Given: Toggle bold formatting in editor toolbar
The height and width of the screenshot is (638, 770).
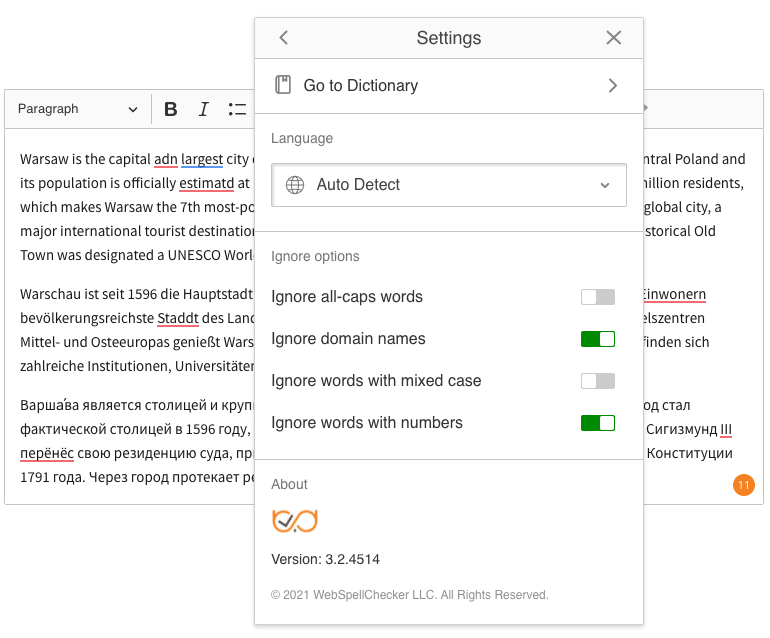Looking at the screenshot, I should [x=170, y=109].
